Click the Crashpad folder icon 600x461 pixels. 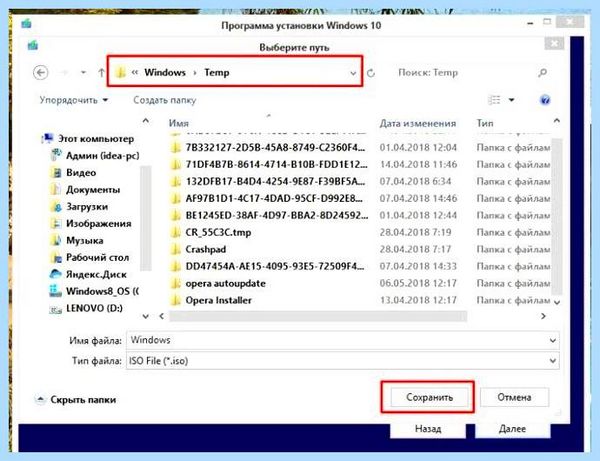175,249
